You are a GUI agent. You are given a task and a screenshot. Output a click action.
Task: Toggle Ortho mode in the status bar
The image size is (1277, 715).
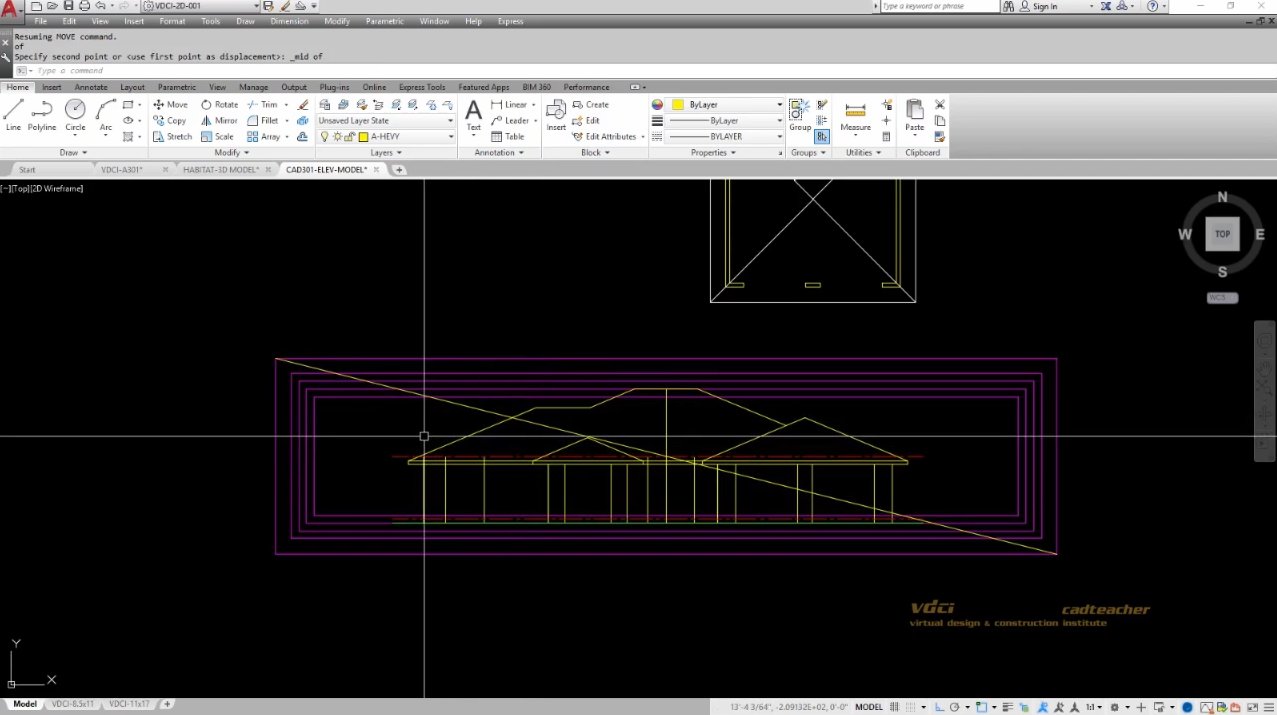[937, 707]
